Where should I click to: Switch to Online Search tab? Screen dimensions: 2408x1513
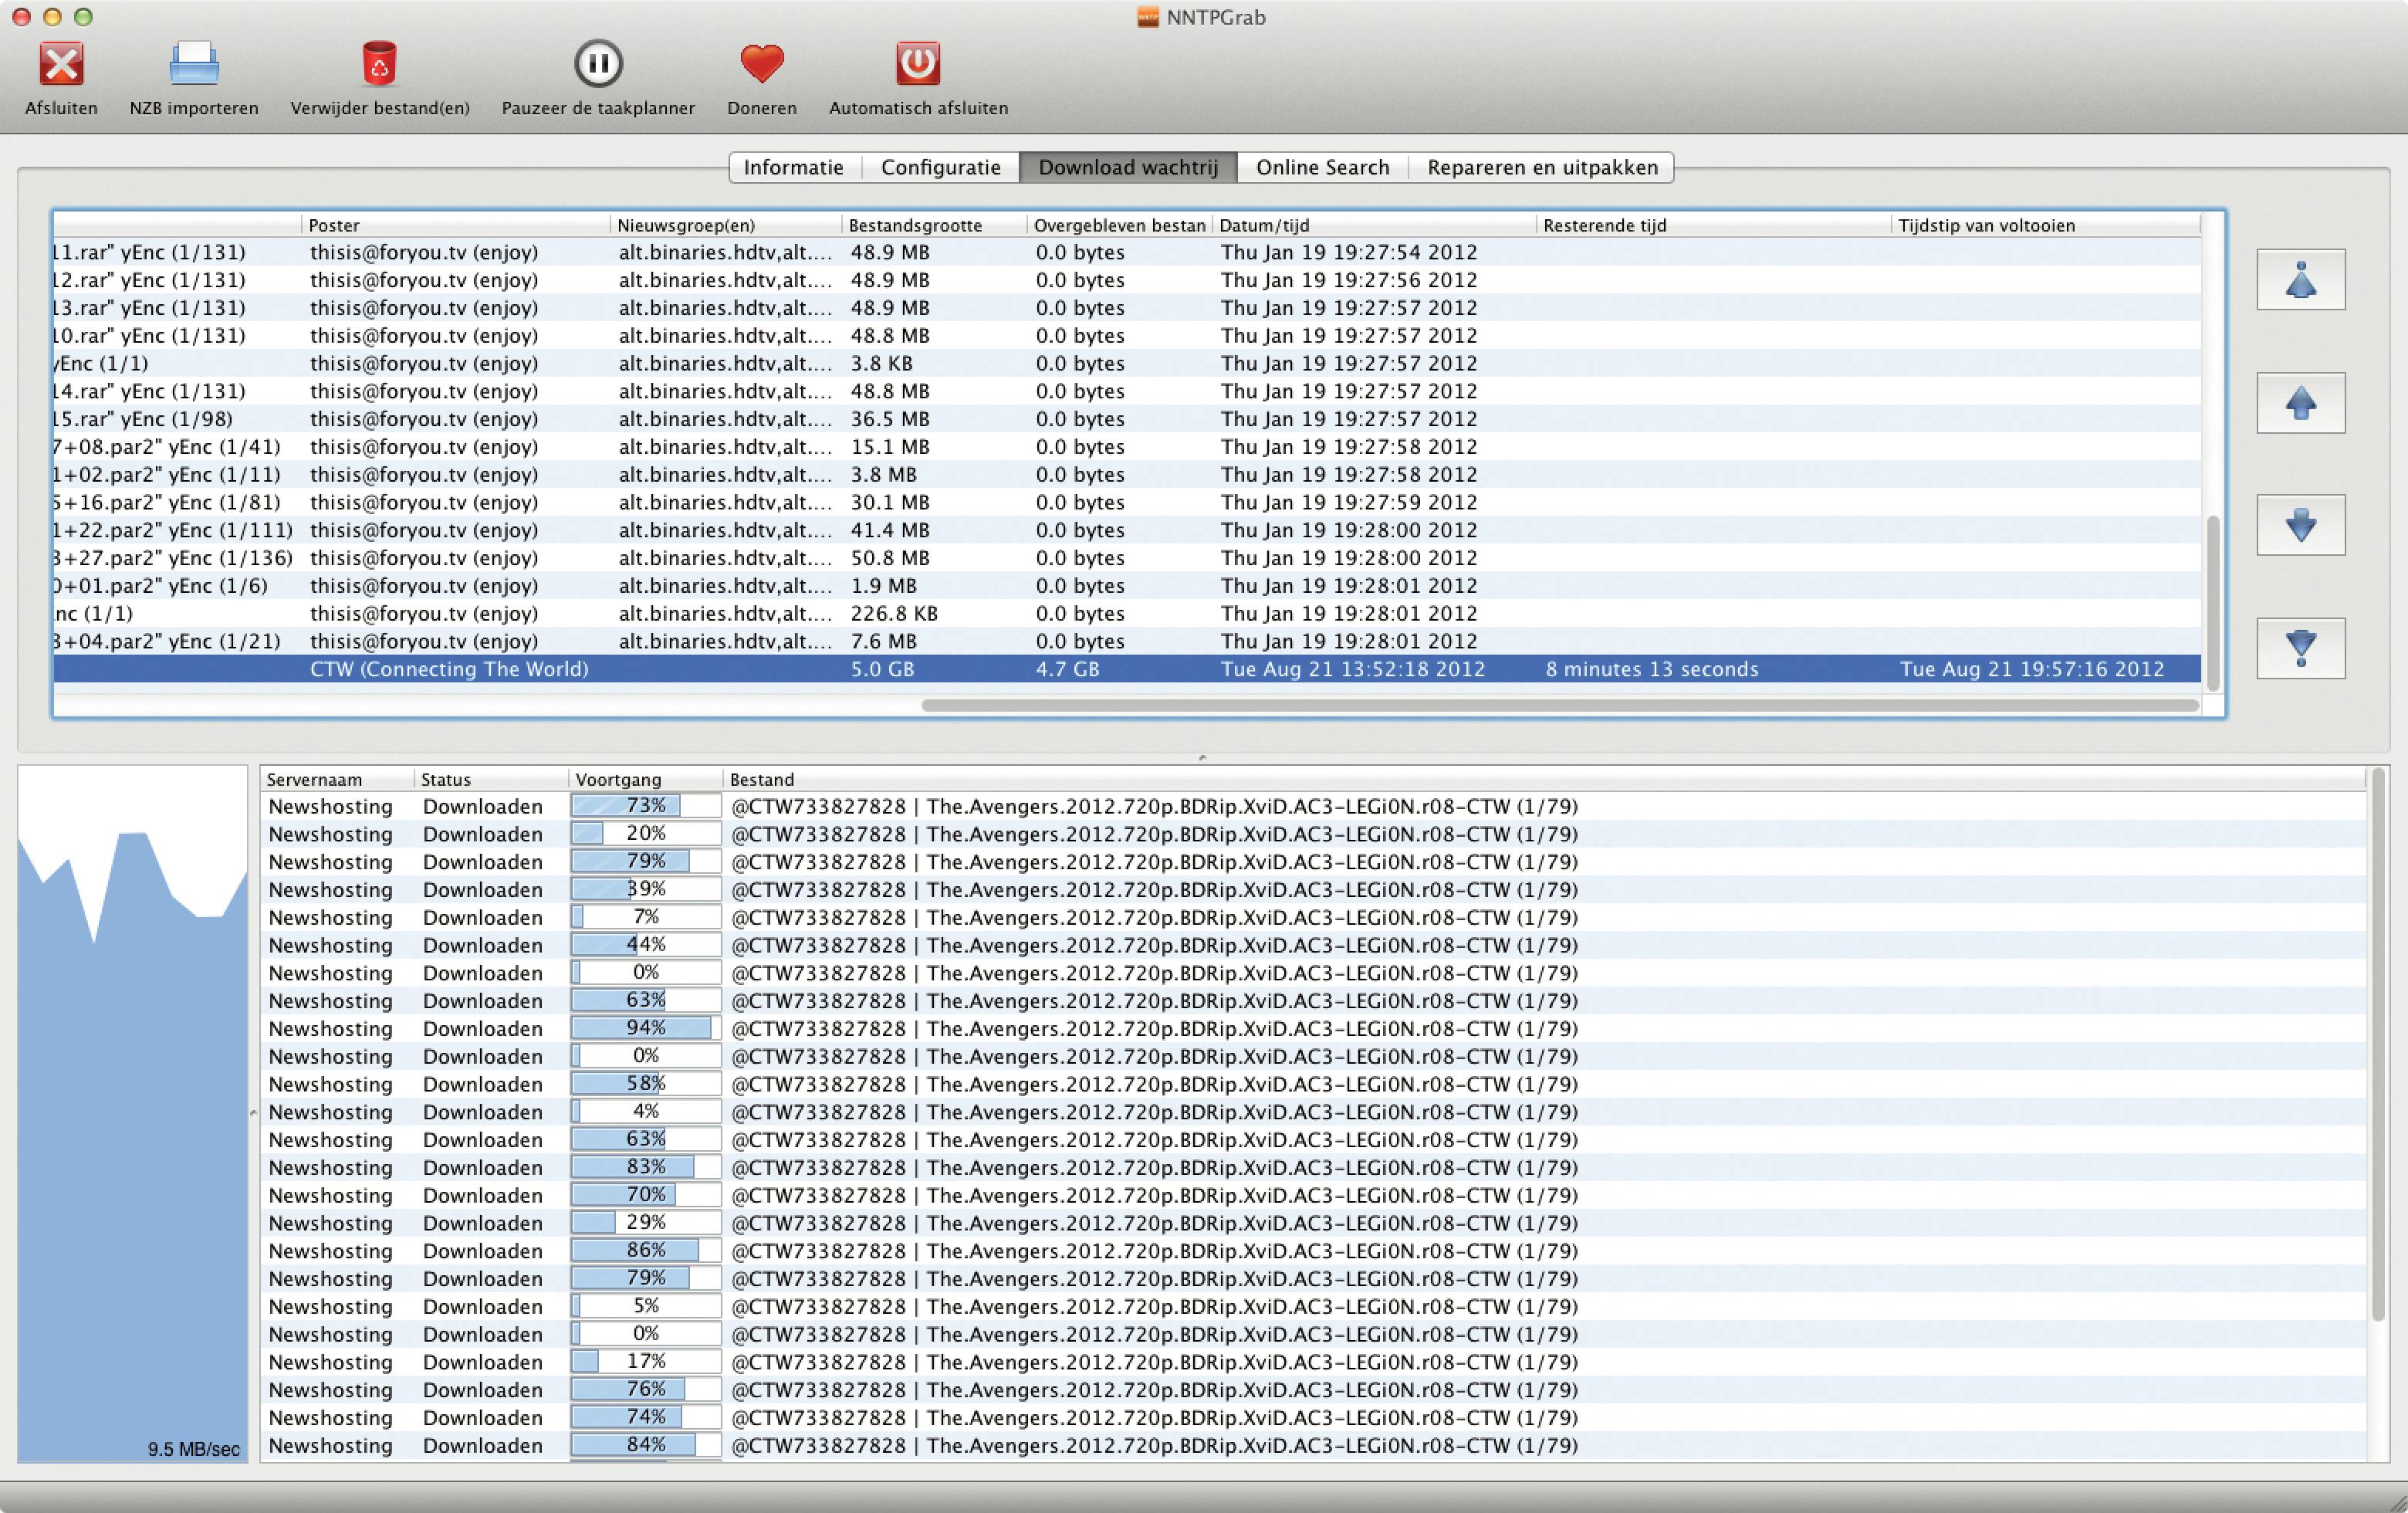[x=1322, y=167]
